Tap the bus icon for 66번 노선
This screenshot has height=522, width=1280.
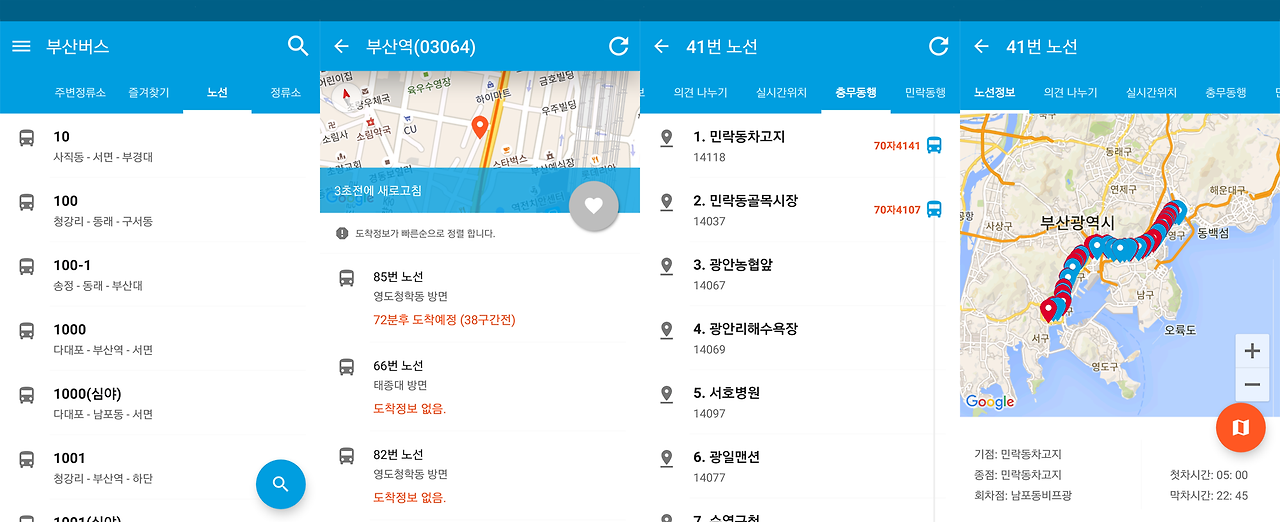[346, 366]
